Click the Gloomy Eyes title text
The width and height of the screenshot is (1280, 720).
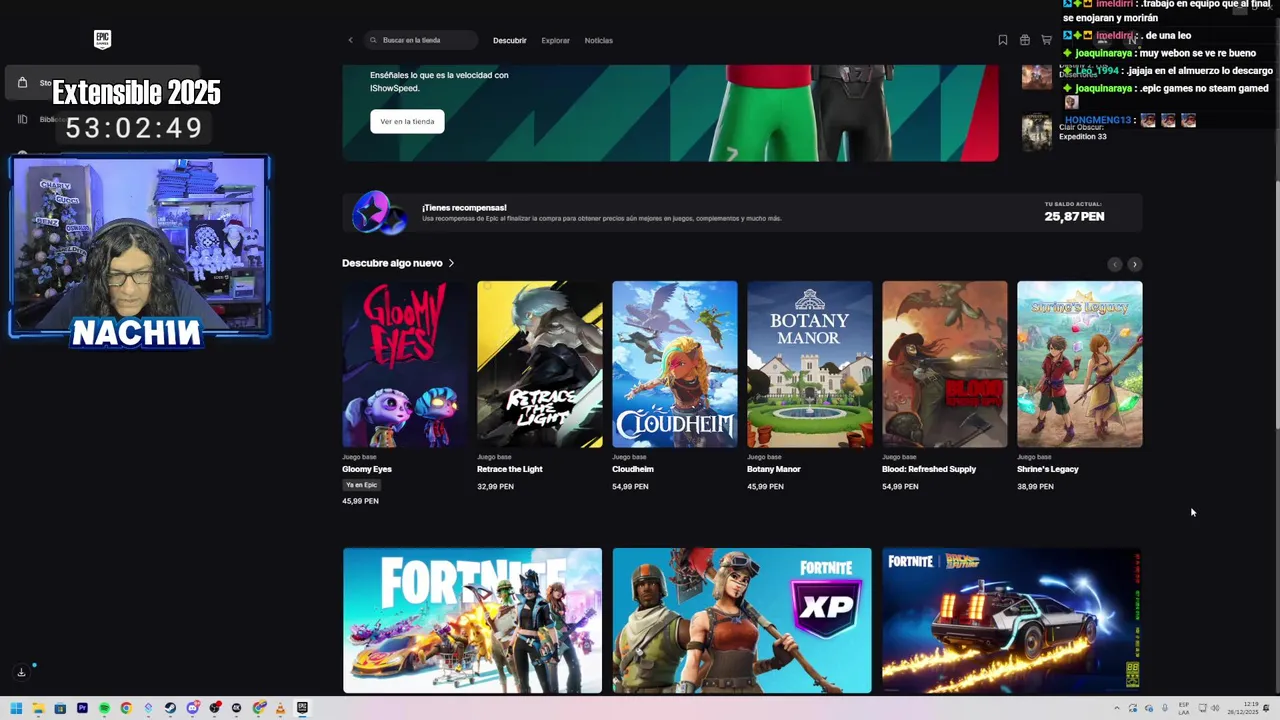367,469
